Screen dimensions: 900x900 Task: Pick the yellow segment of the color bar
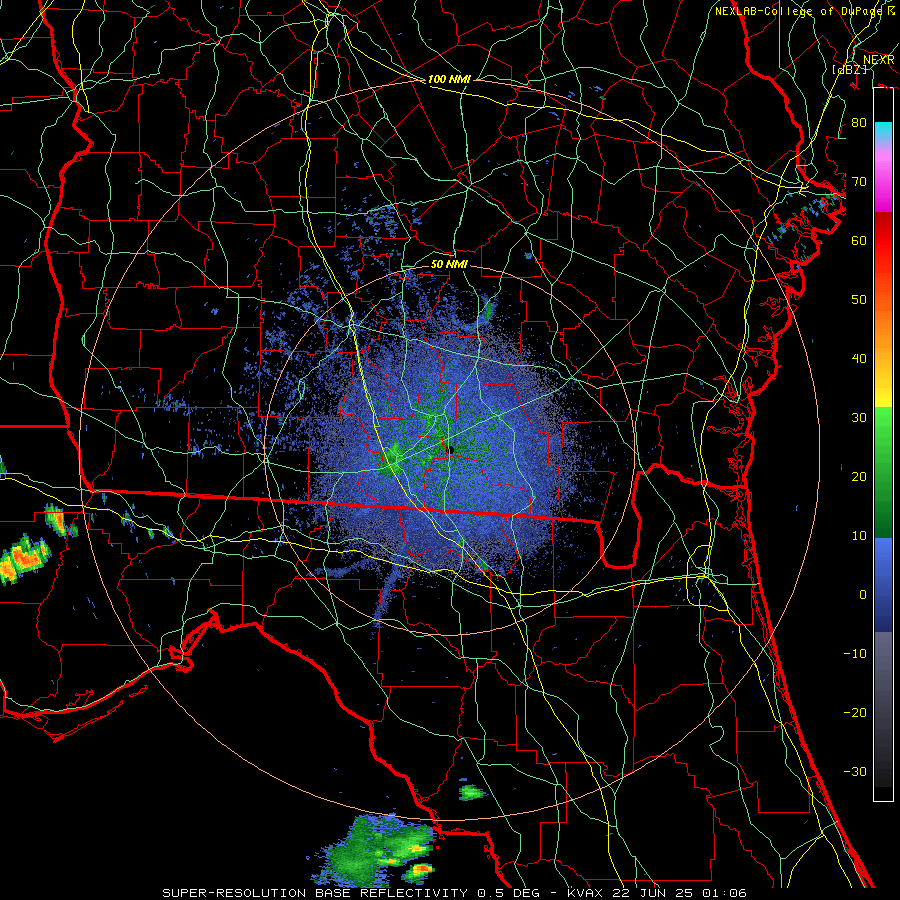point(883,390)
